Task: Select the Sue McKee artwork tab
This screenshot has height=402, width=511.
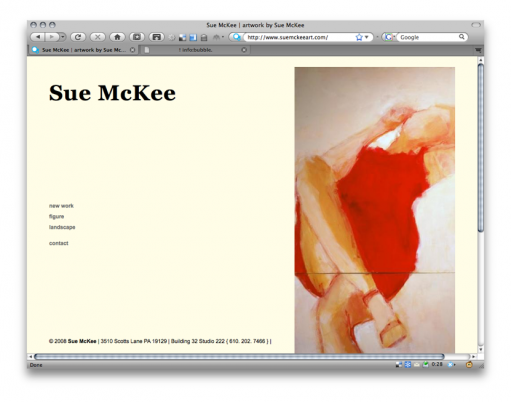Action: pos(84,50)
